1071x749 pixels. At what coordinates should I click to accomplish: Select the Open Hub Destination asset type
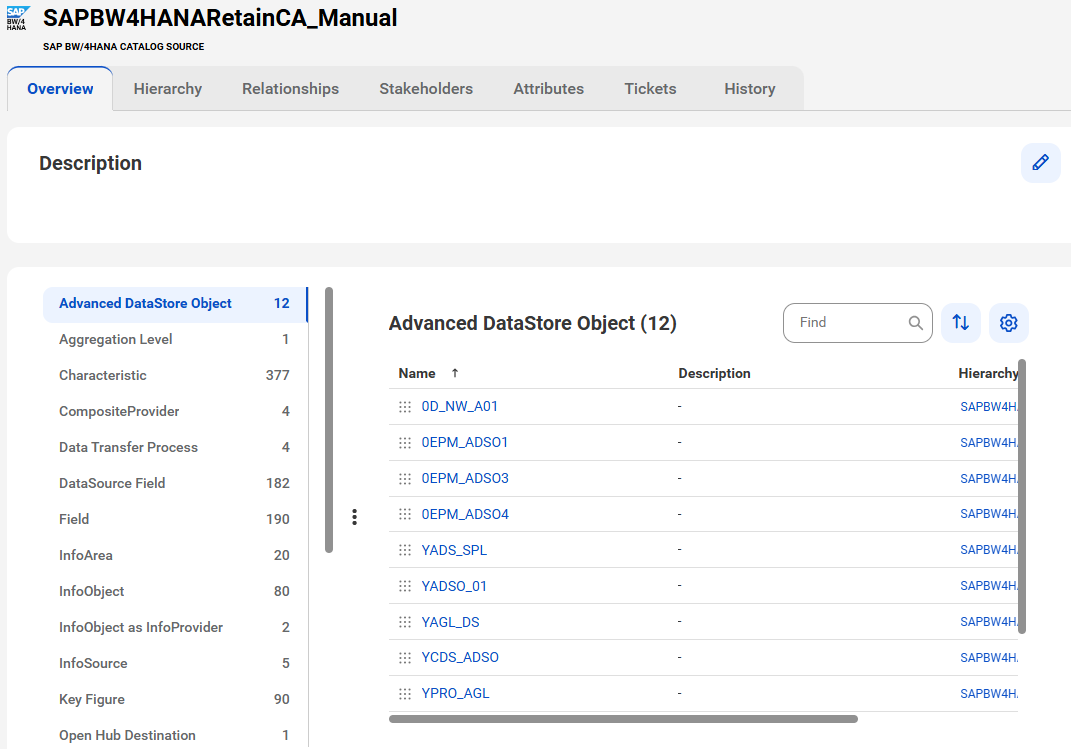tap(175, 735)
